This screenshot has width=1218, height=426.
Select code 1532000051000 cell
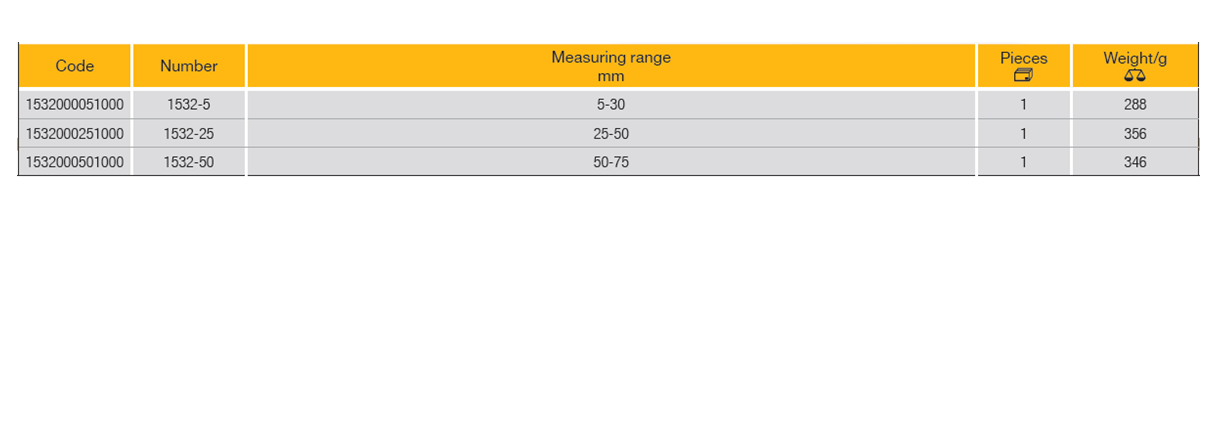pyautogui.click(x=75, y=104)
